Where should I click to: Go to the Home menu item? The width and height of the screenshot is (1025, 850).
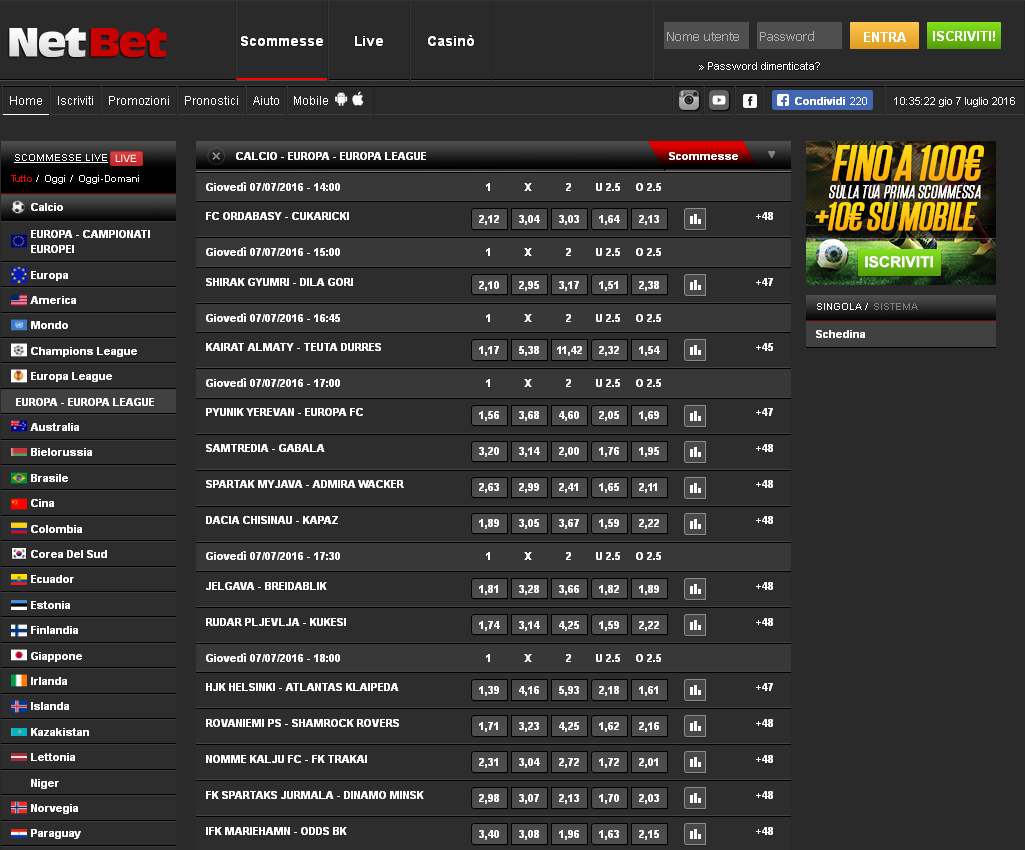[25, 101]
